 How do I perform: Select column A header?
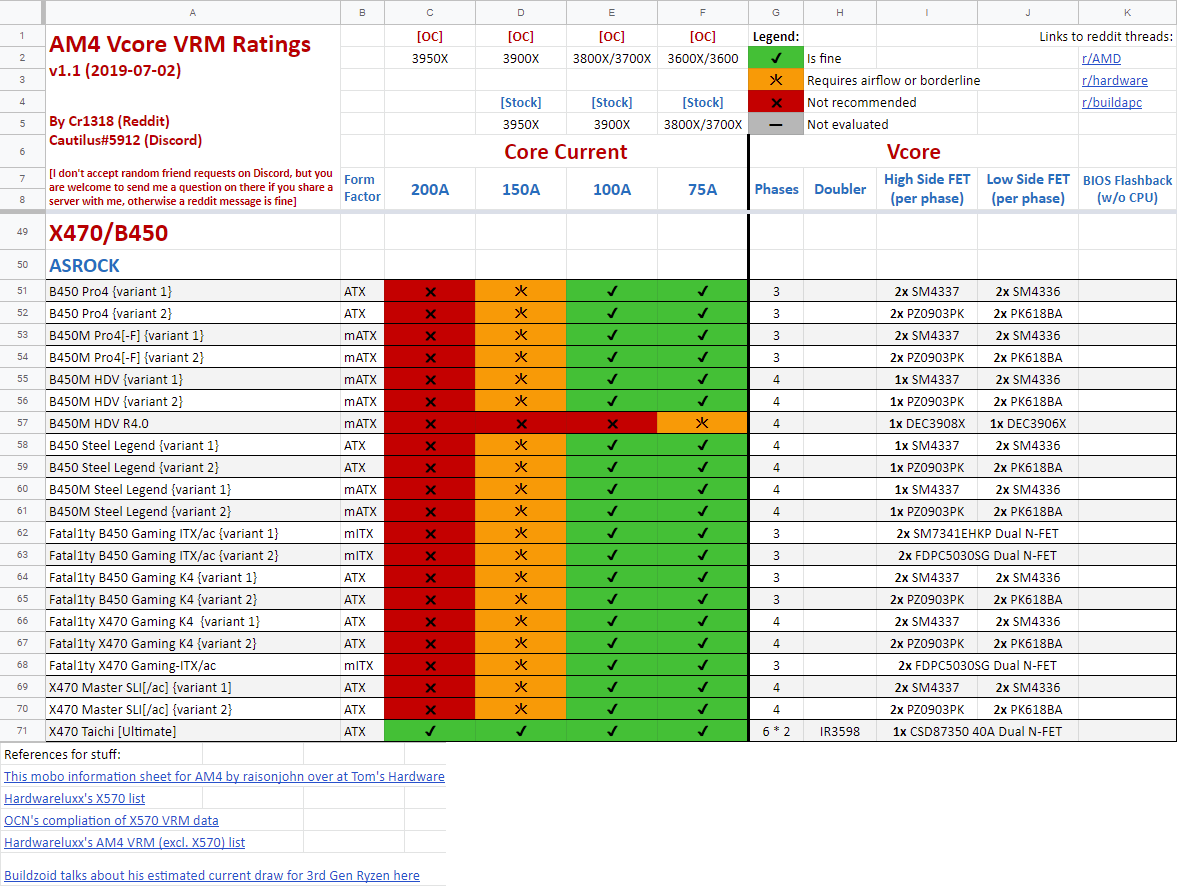pyautogui.click(x=193, y=12)
